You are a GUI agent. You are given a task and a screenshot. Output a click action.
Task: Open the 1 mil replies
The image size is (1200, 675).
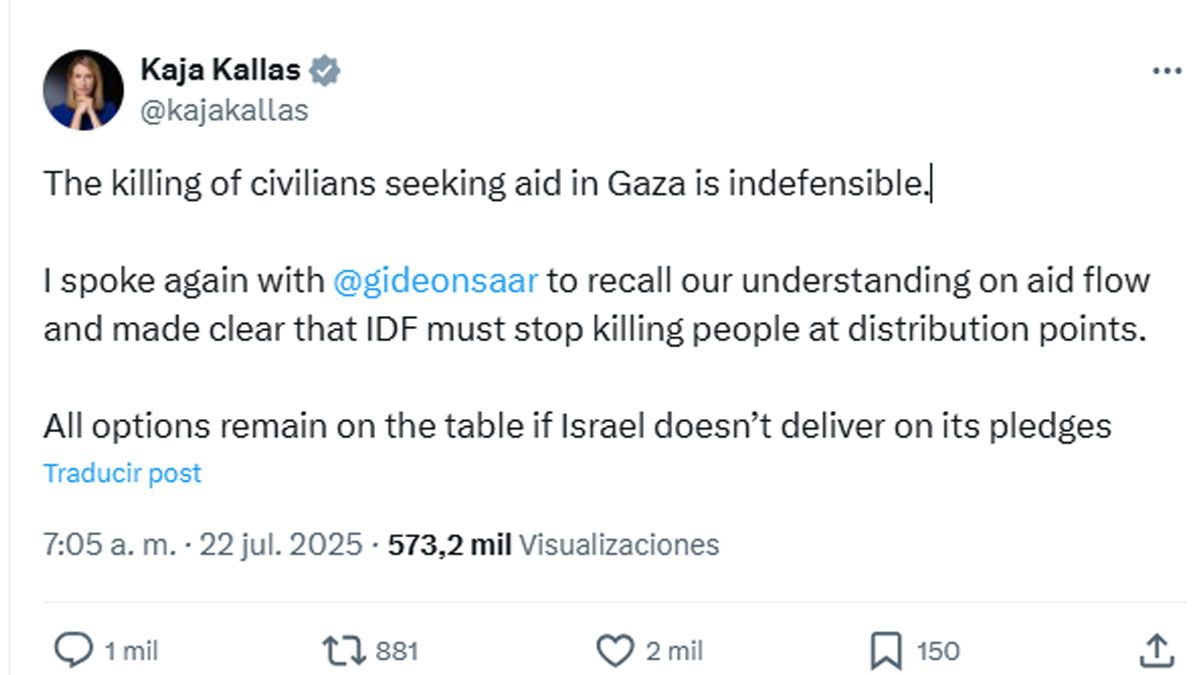130,650
